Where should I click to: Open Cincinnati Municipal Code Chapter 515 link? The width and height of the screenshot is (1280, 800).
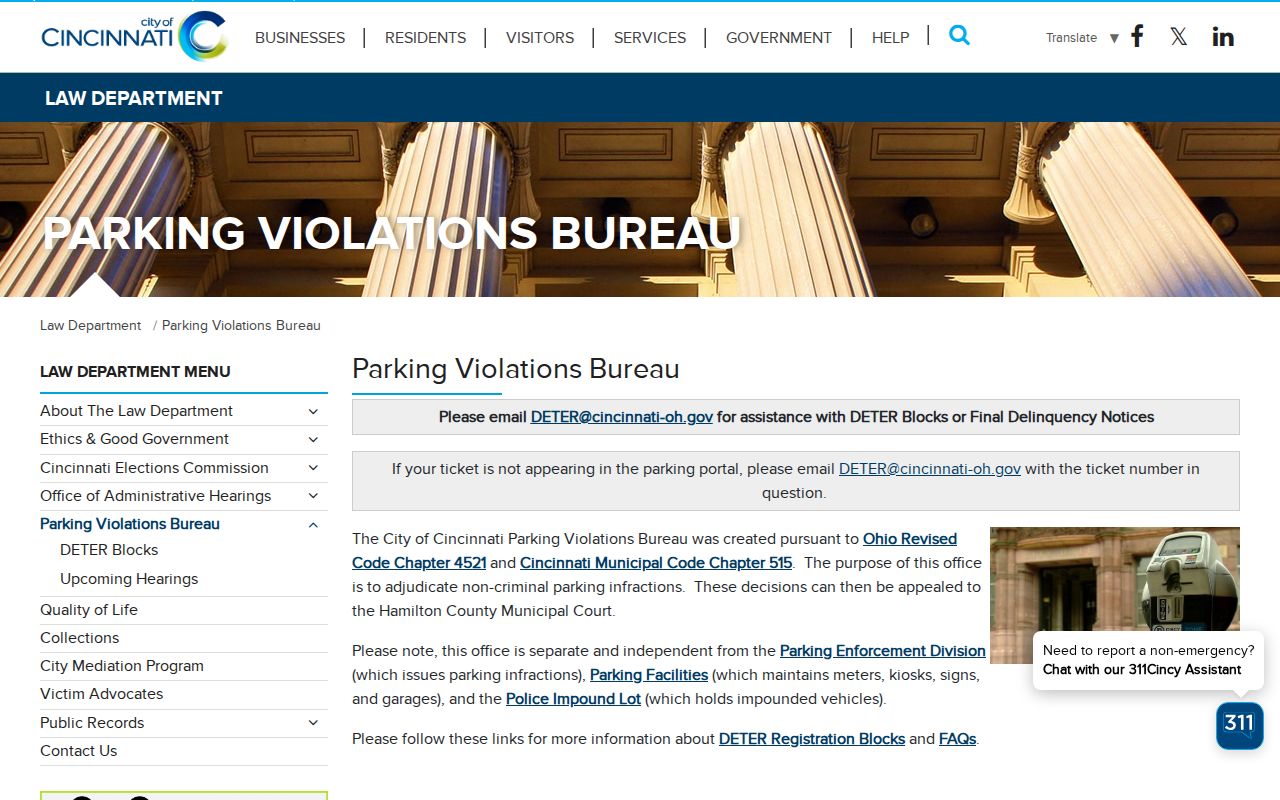(x=656, y=563)
